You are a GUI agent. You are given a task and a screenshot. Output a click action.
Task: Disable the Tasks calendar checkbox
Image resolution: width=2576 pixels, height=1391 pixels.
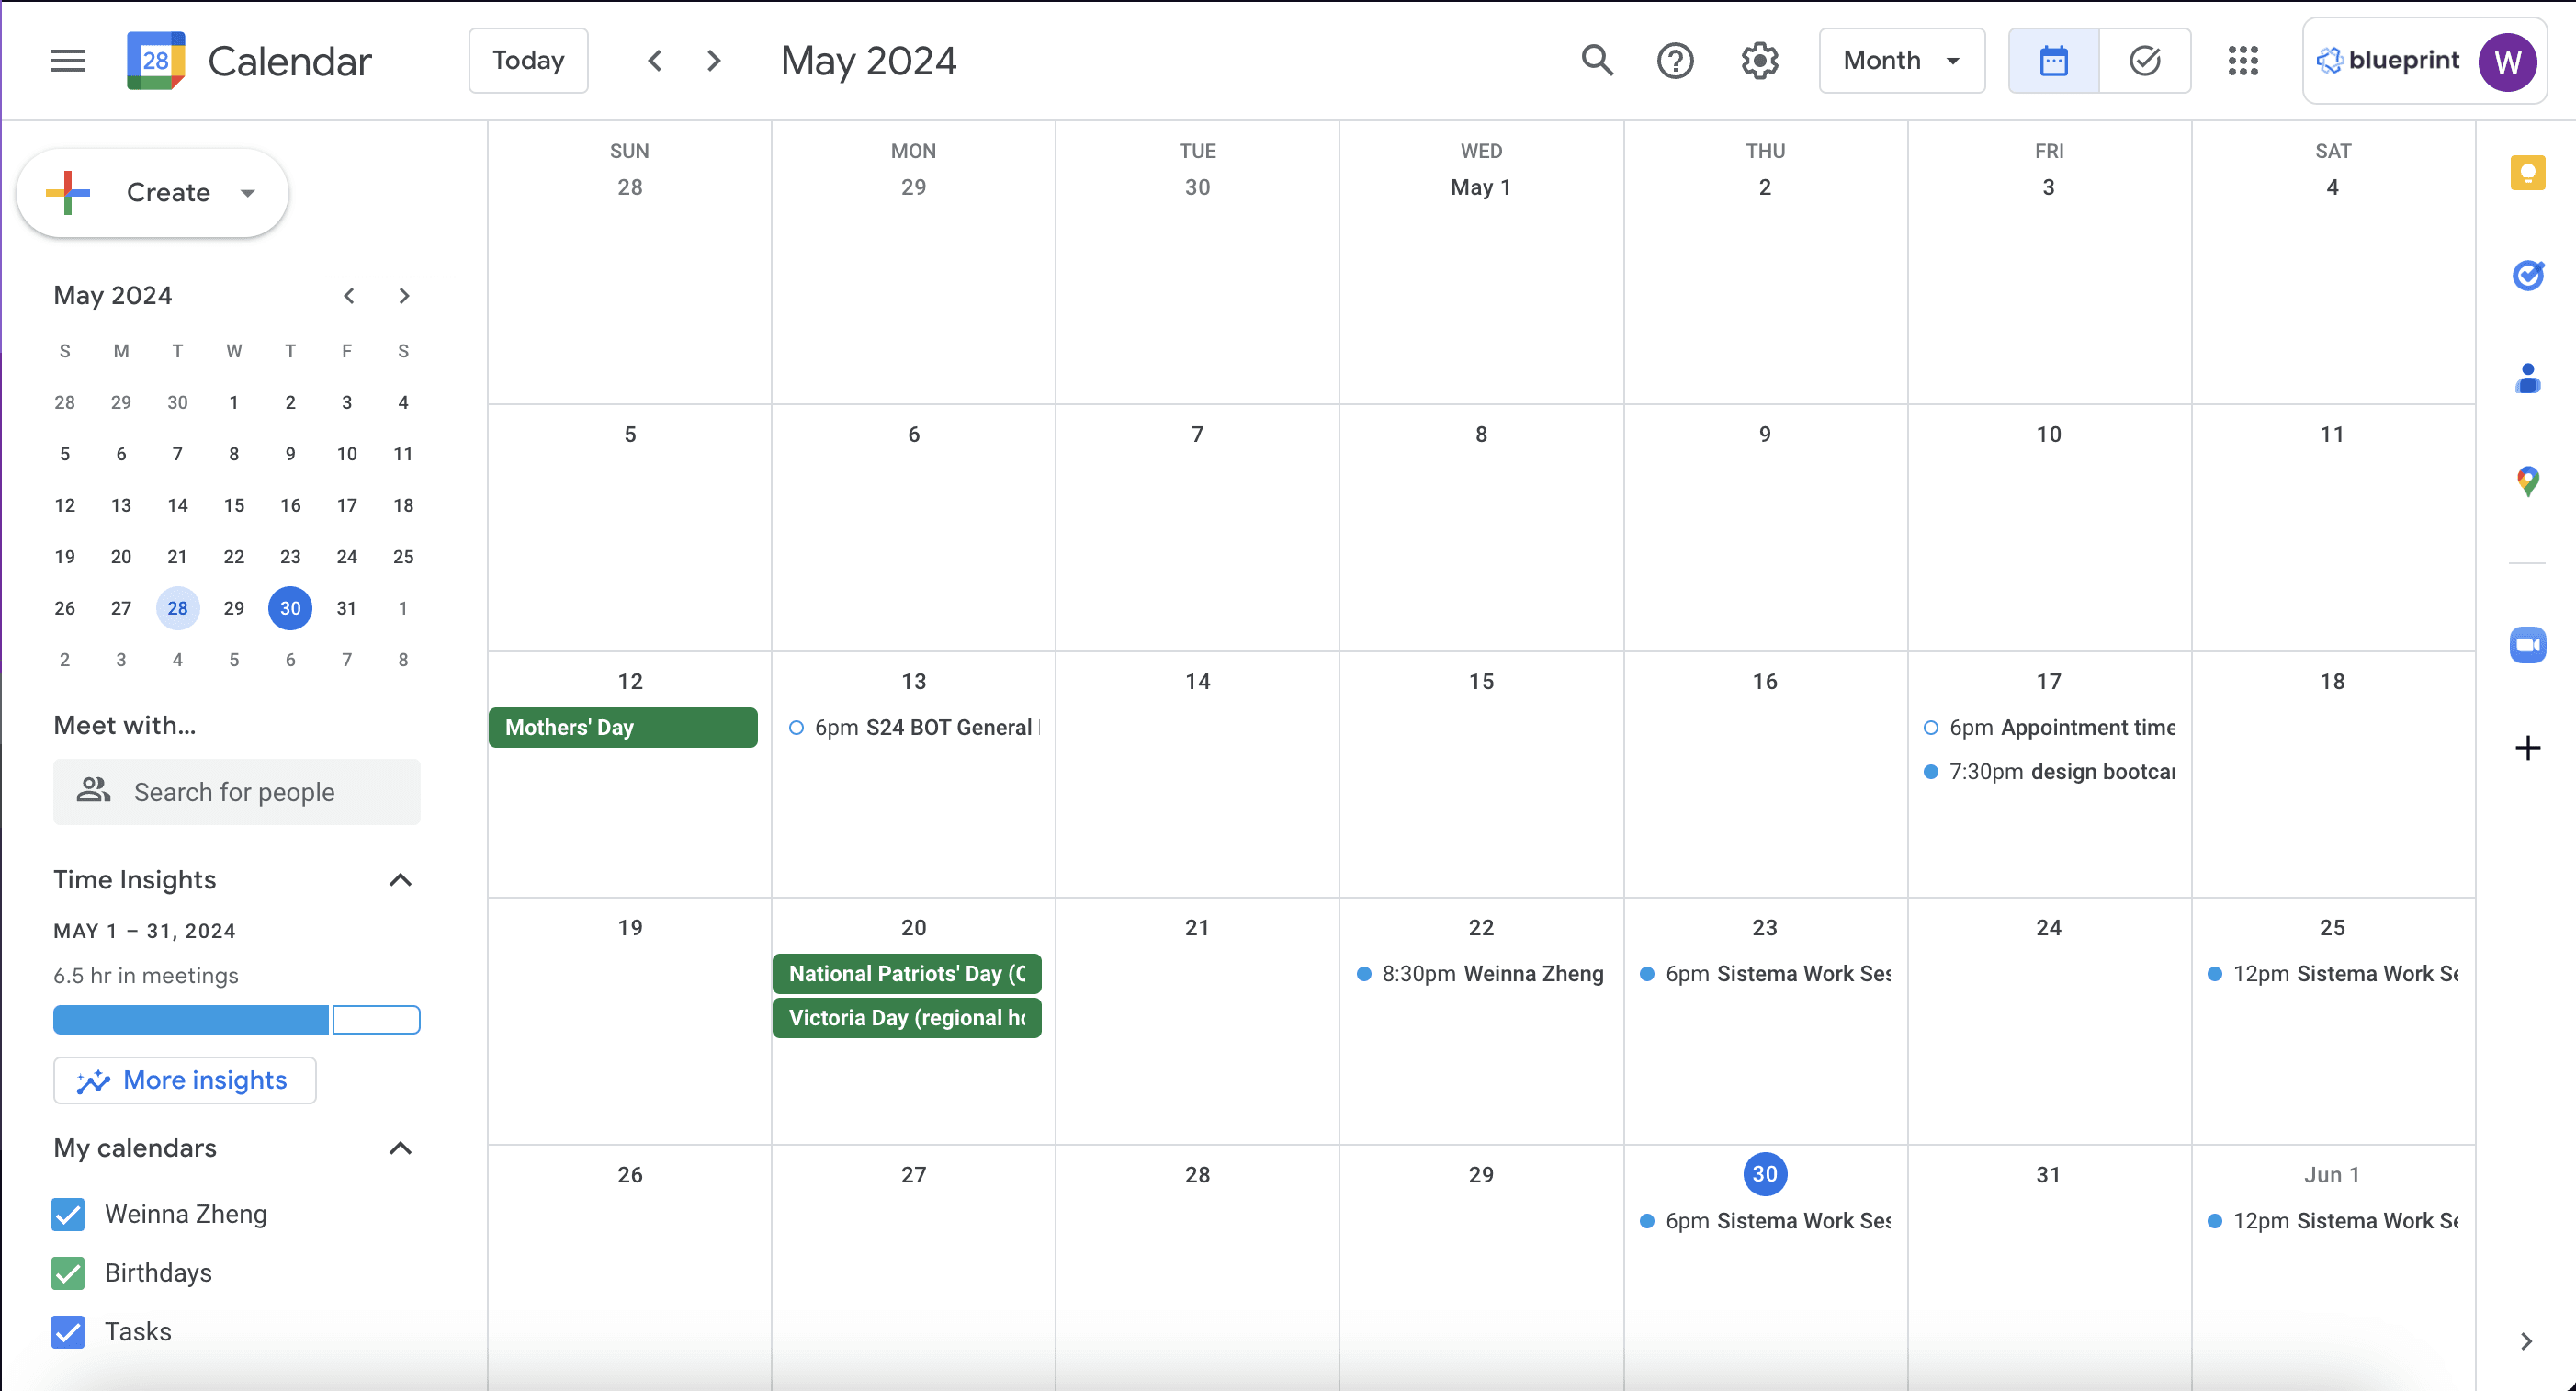point(68,1332)
